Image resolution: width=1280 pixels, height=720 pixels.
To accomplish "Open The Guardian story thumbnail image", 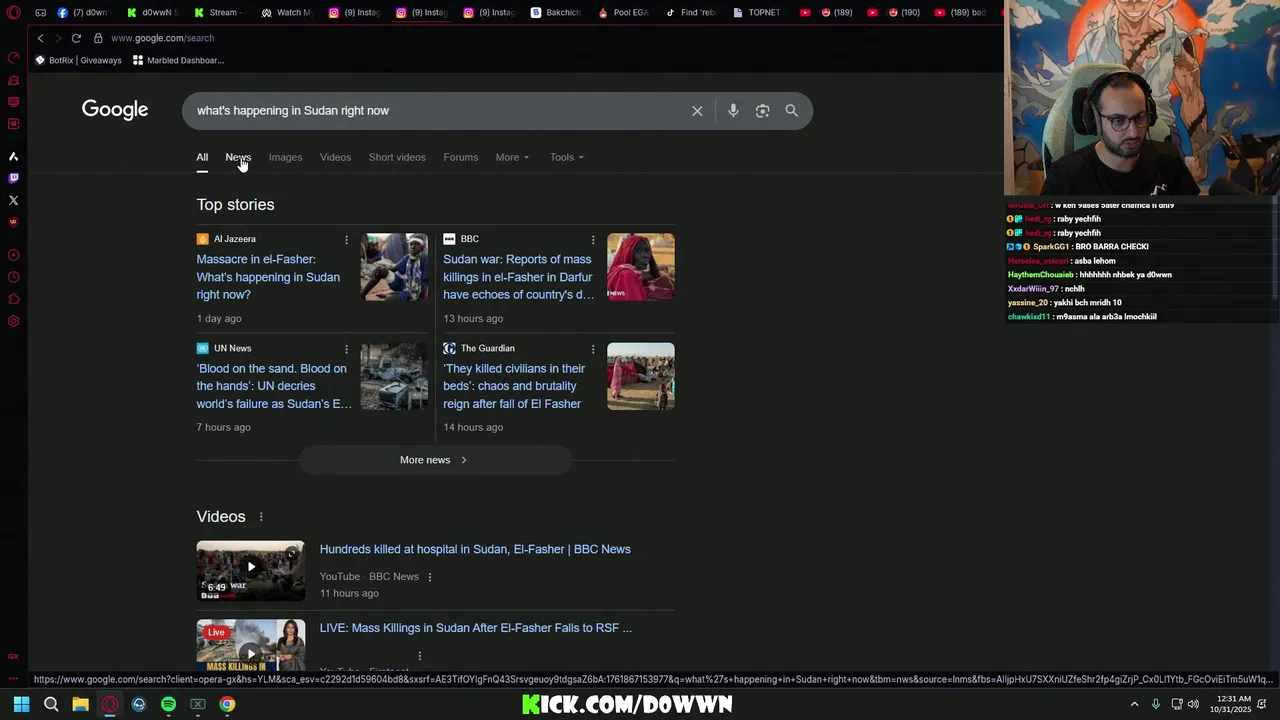I will click(x=641, y=376).
